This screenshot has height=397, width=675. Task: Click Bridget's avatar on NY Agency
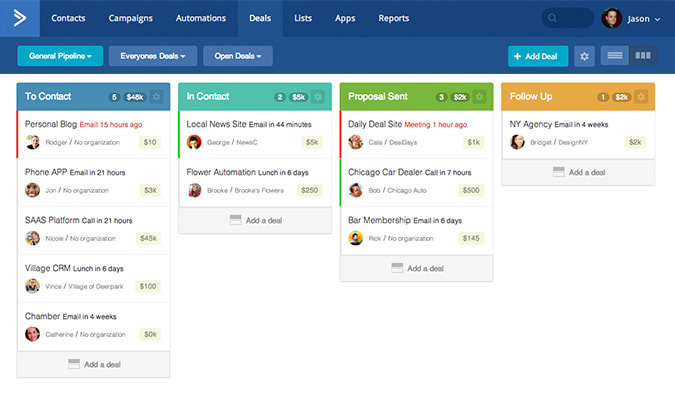pos(517,142)
